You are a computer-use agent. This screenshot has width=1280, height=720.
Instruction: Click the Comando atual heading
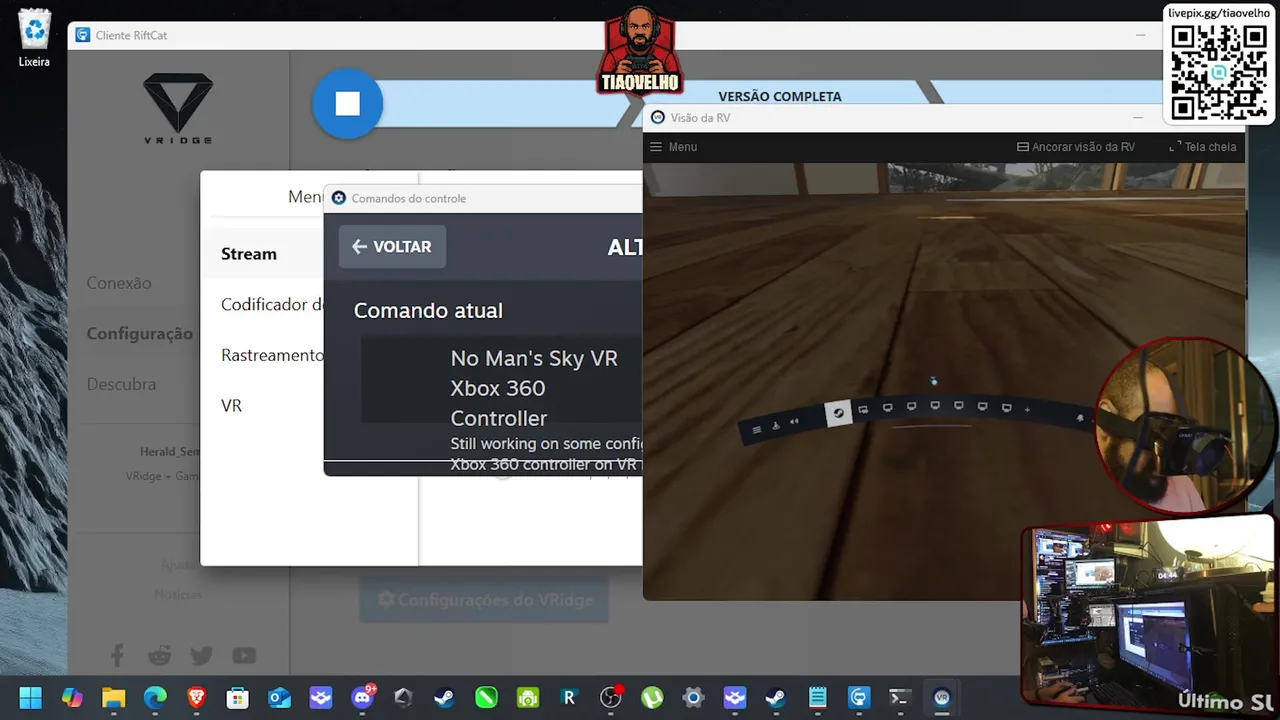pyautogui.click(x=428, y=311)
